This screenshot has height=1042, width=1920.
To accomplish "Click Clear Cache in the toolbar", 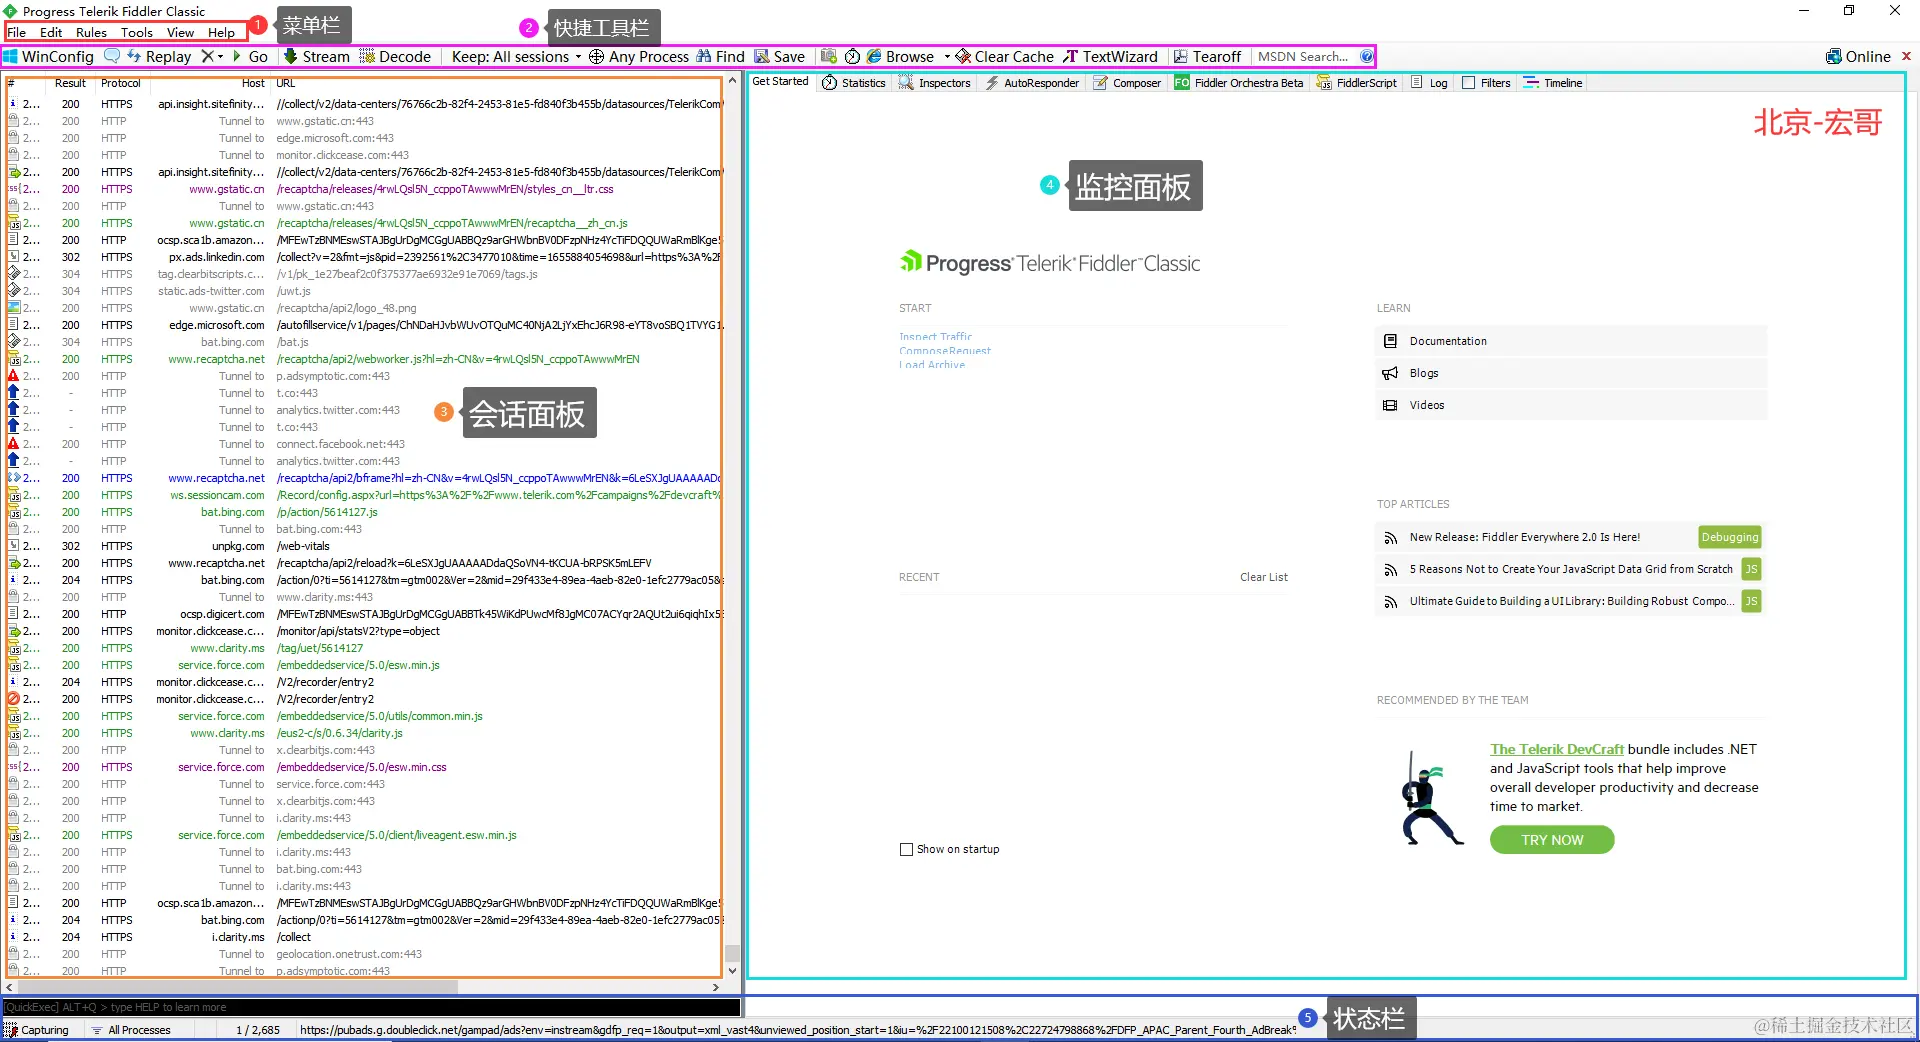I will point(1004,57).
